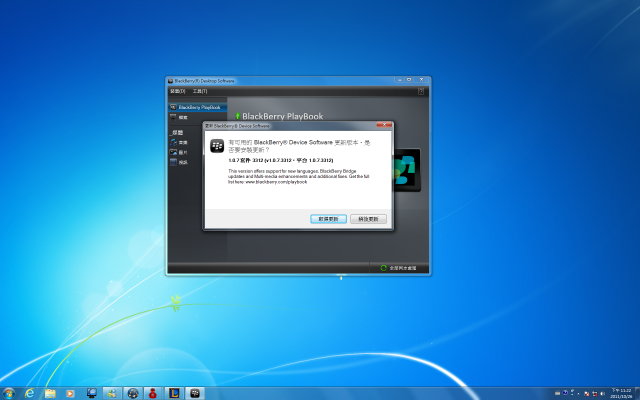This screenshot has width=640, height=400.
Task: Click the Show Desktop strip at taskbar end
Action: click(637, 393)
